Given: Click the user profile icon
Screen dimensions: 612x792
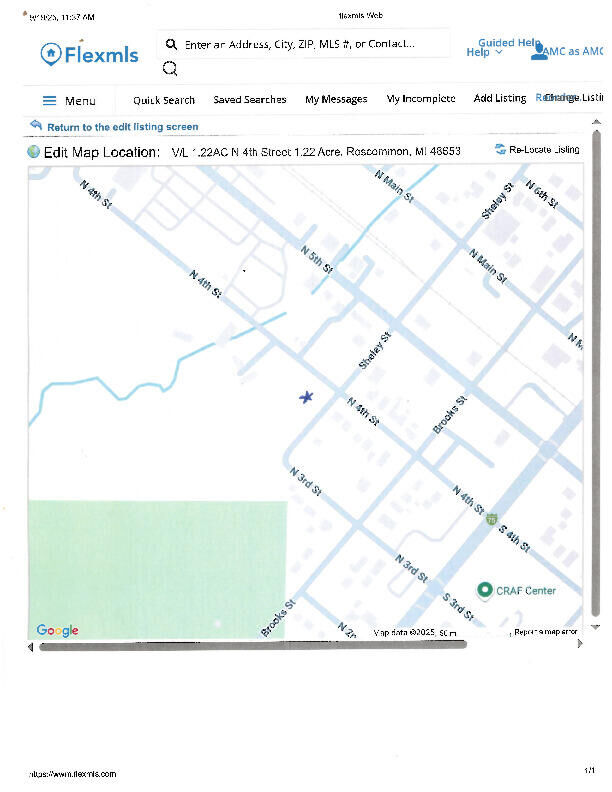Looking at the screenshot, I should 539,51.
